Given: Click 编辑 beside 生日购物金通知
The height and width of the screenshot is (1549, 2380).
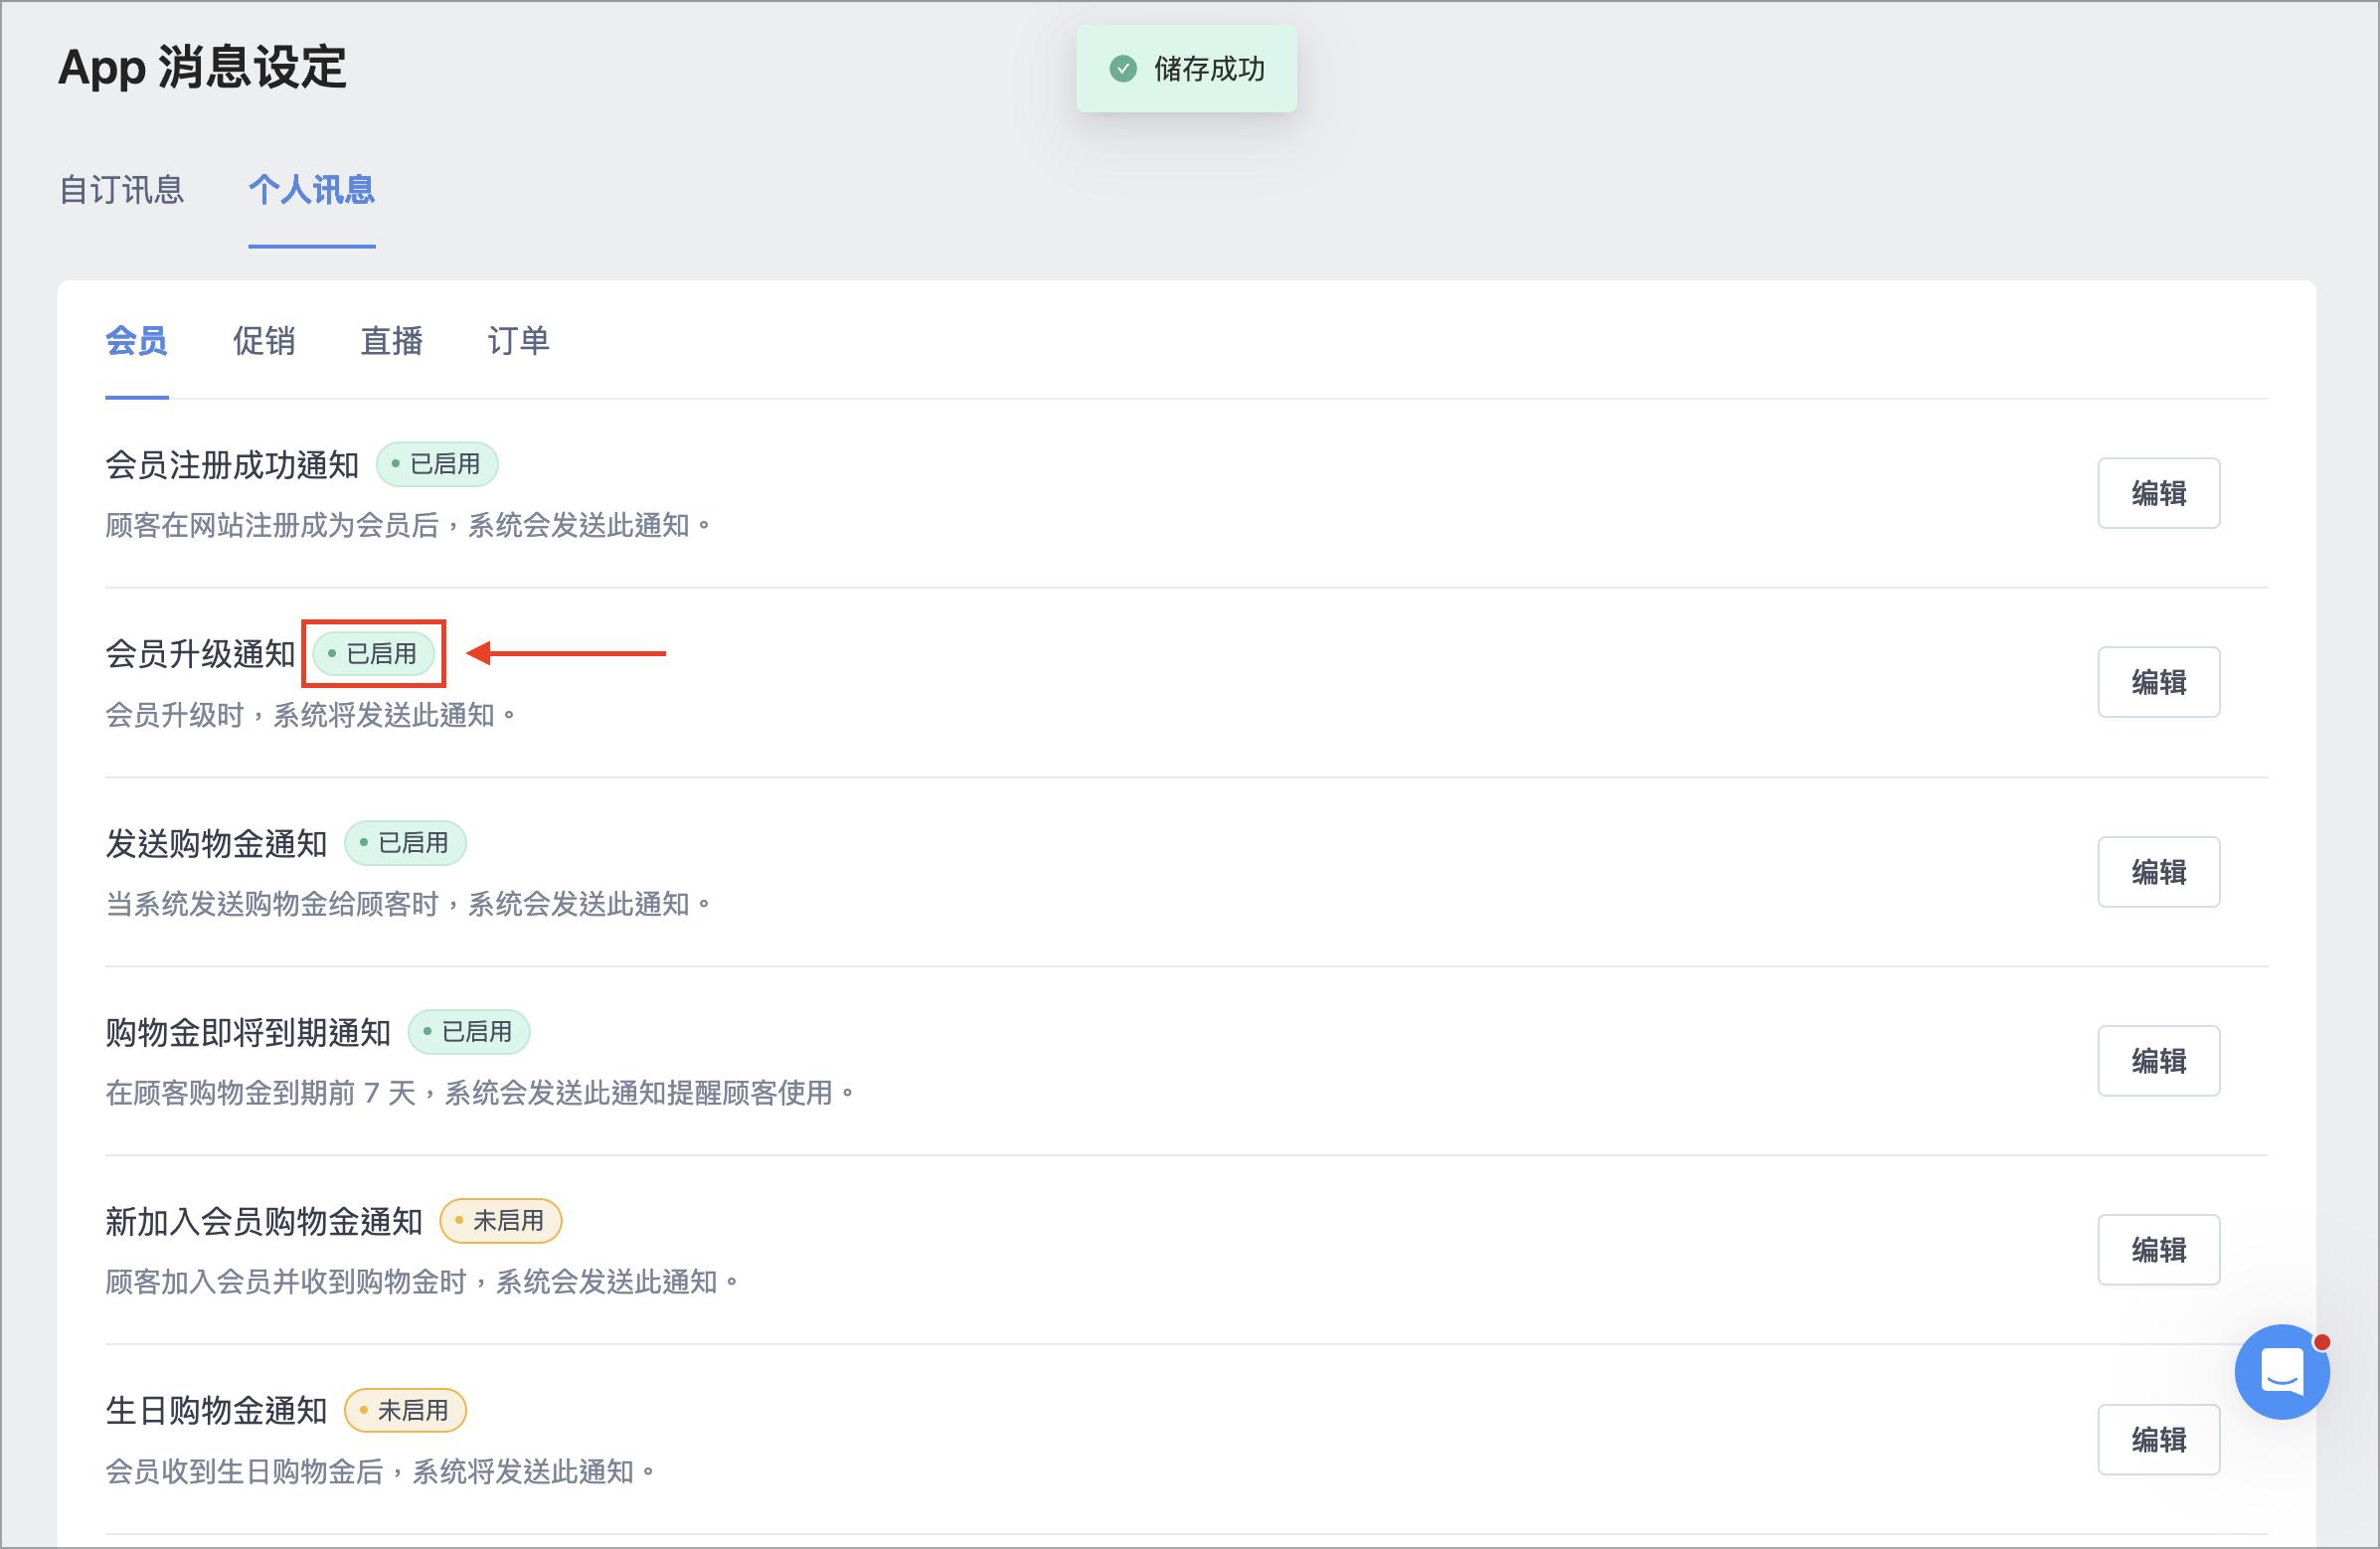Looking at the screenshot, I should click(2158, 1440).
